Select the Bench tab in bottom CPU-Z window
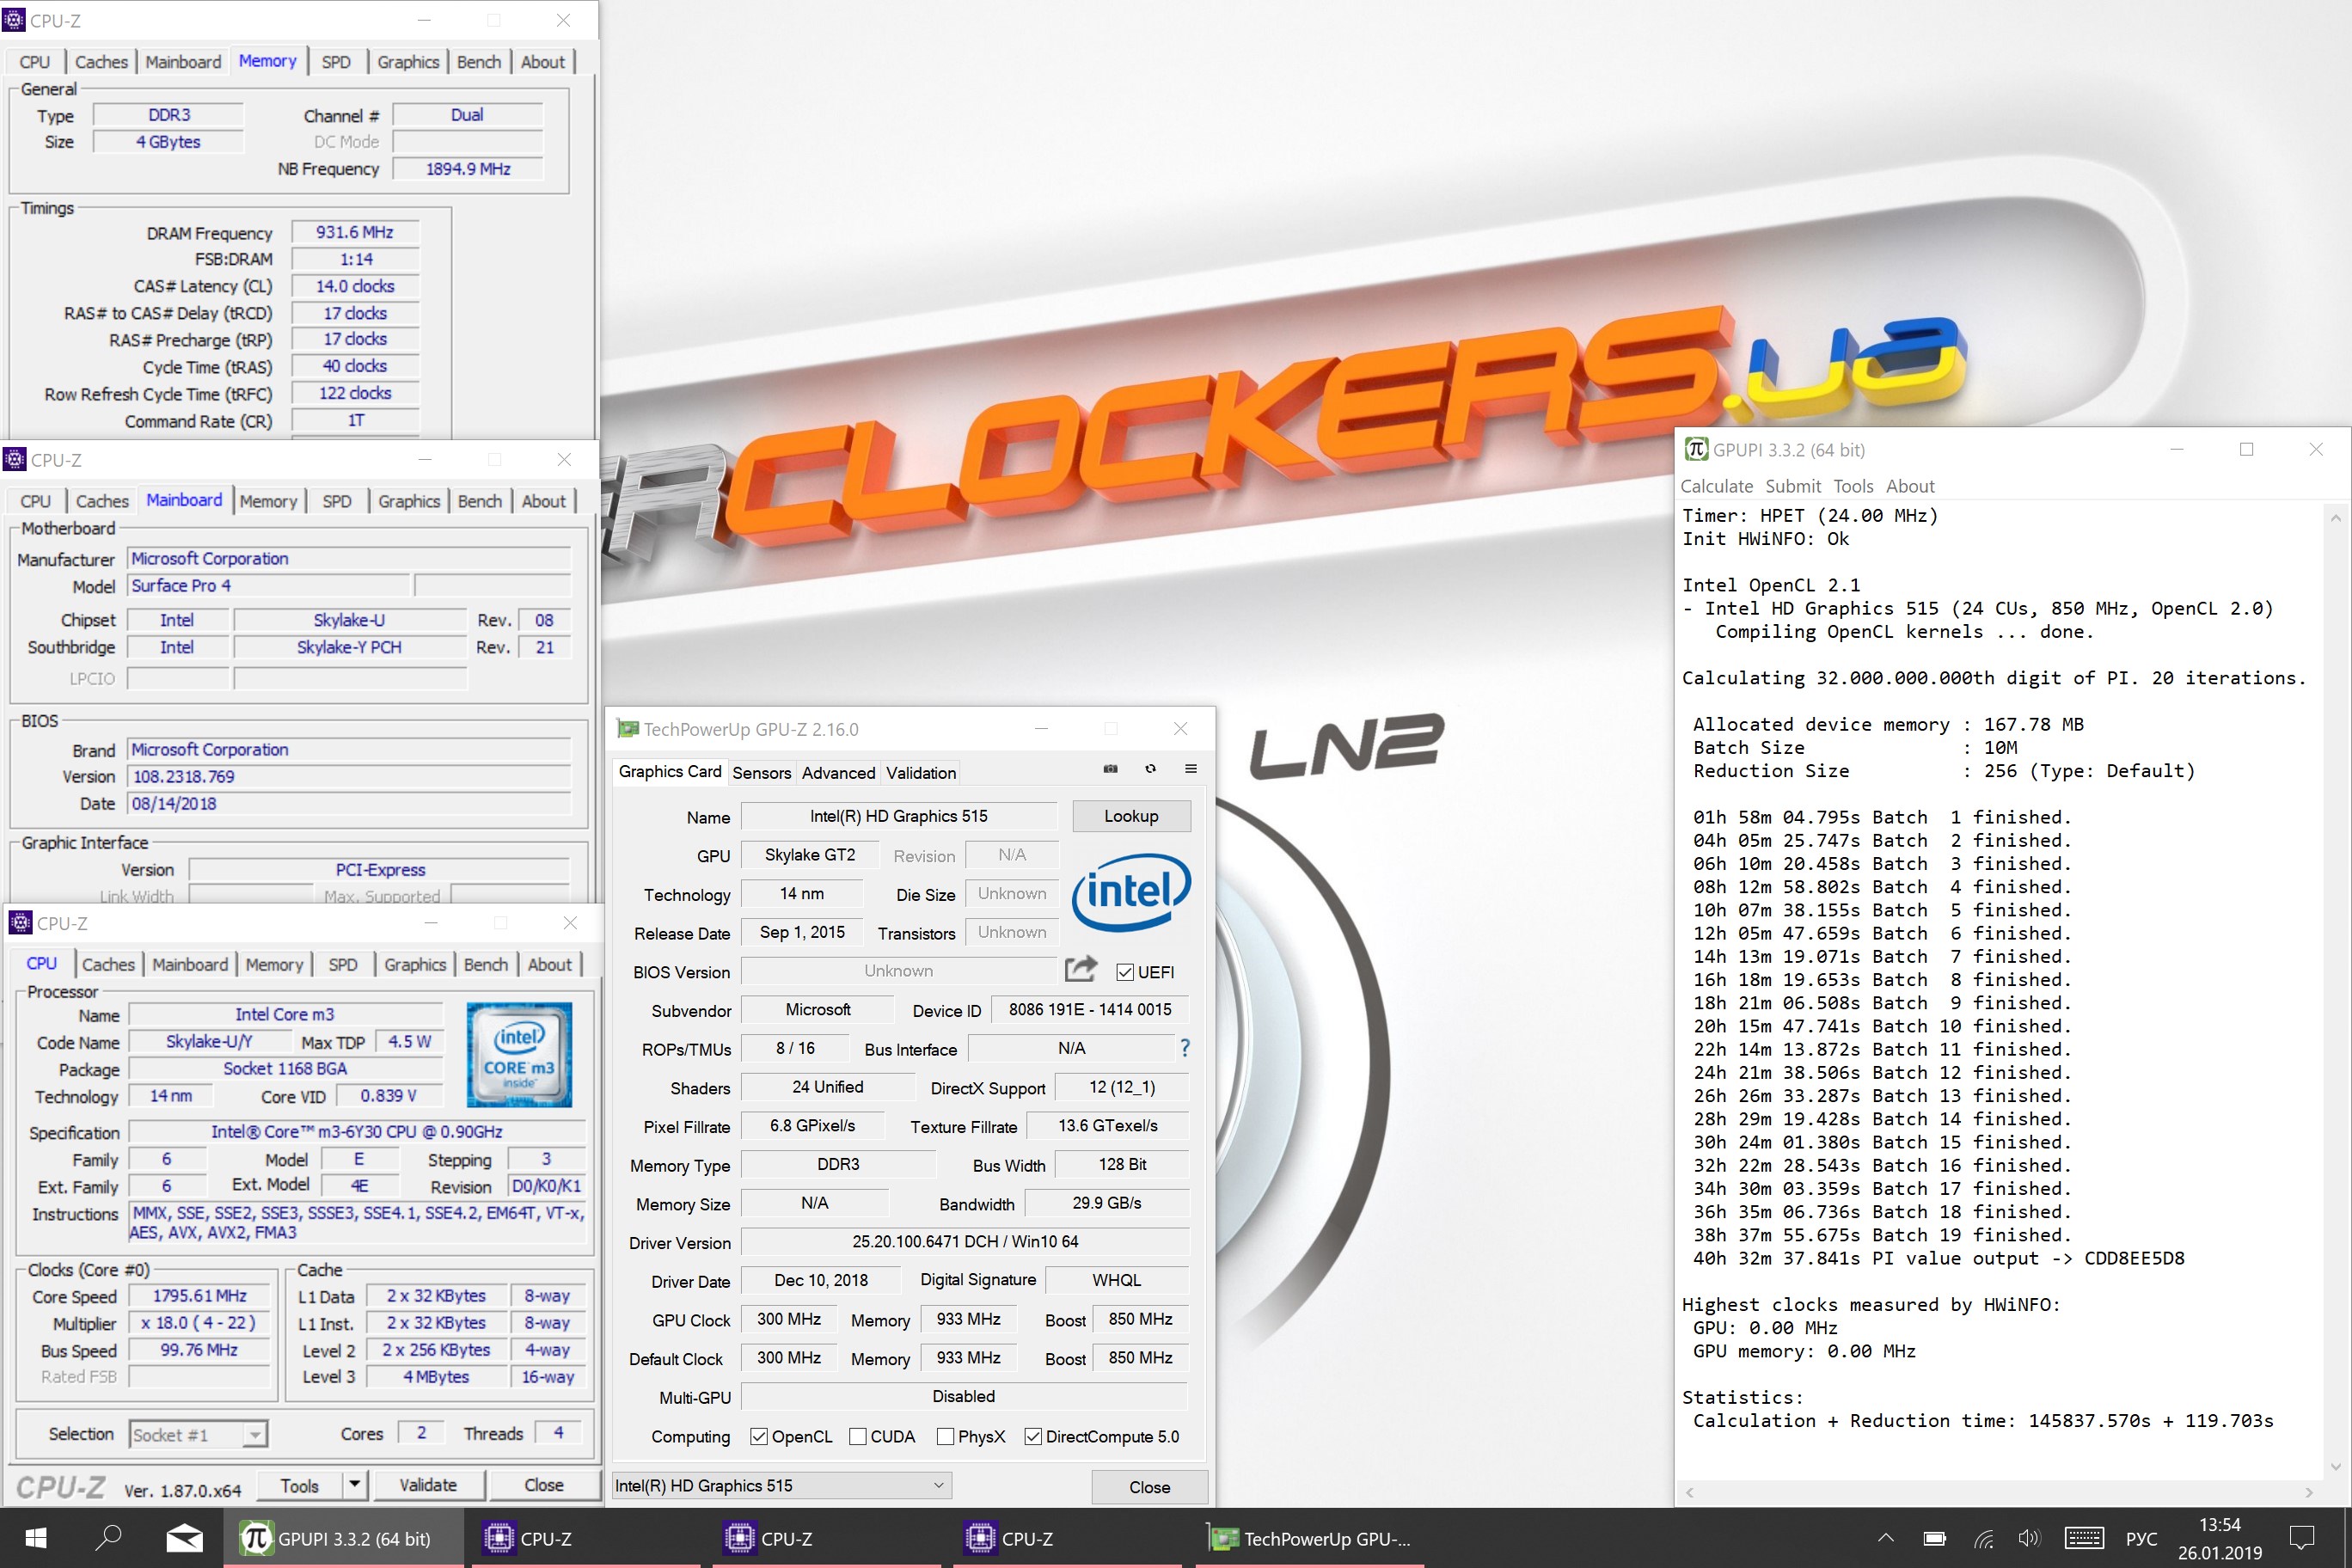2352x1568 pixels. pyautogui.click(x=486, y=964)
